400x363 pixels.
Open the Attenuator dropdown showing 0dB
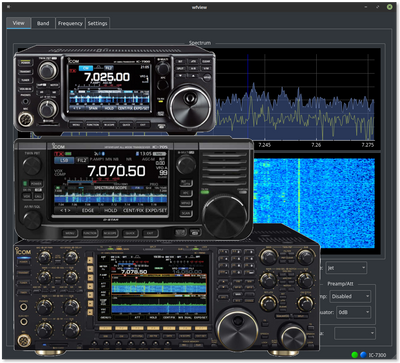(x=353, y=312)
